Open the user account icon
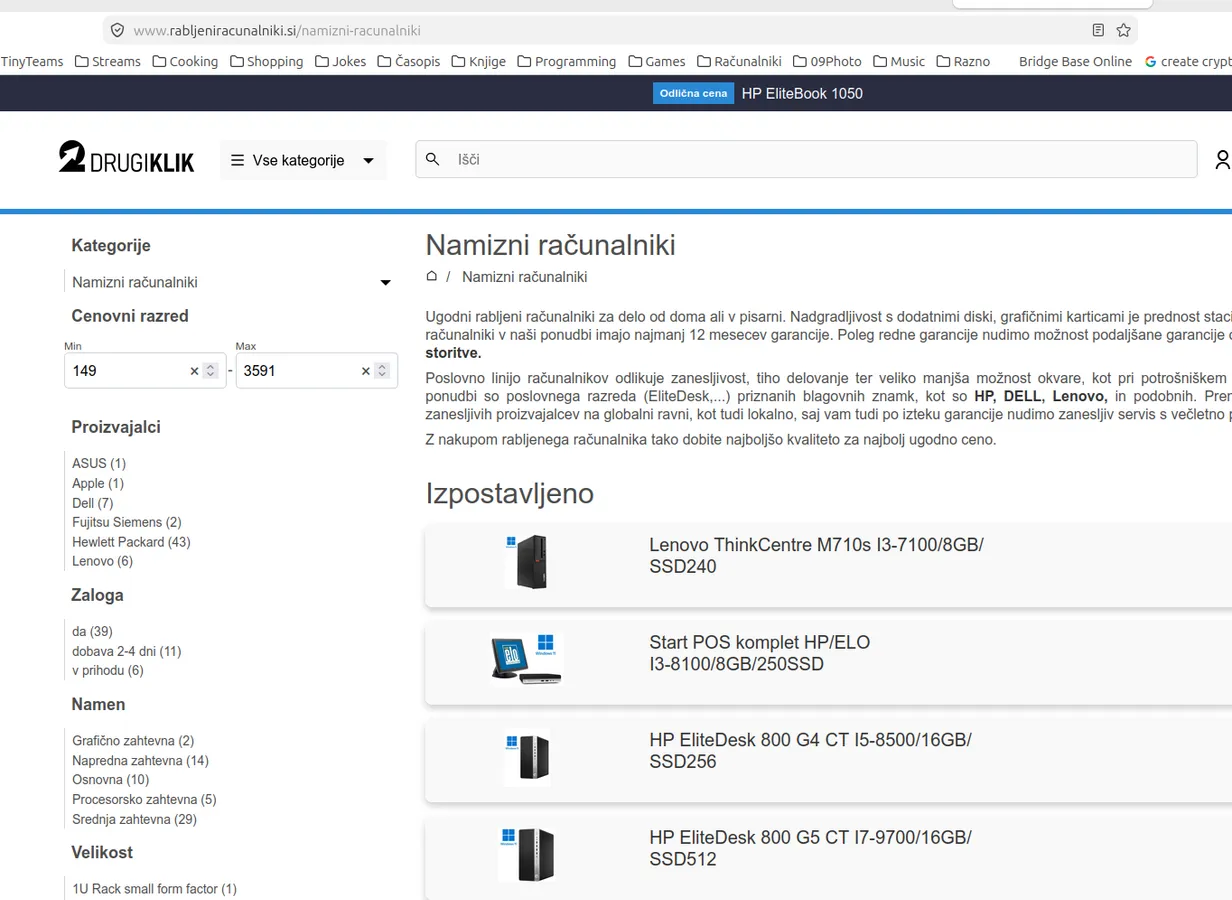1232x900 pixels. tap(1222, 159)
